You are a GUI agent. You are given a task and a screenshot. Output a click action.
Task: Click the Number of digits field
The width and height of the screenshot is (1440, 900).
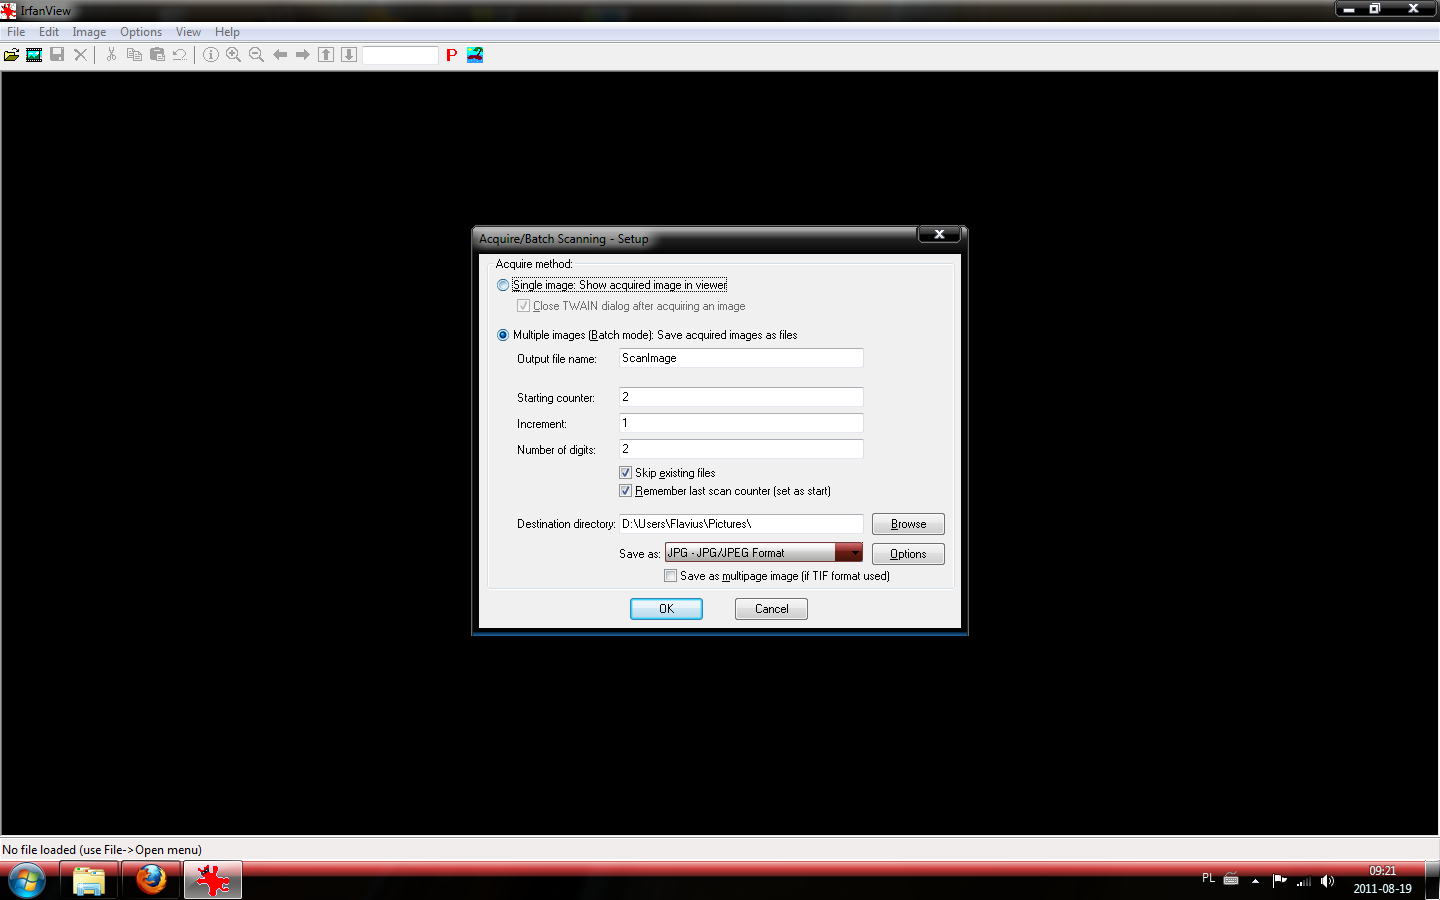click(741, 449)
